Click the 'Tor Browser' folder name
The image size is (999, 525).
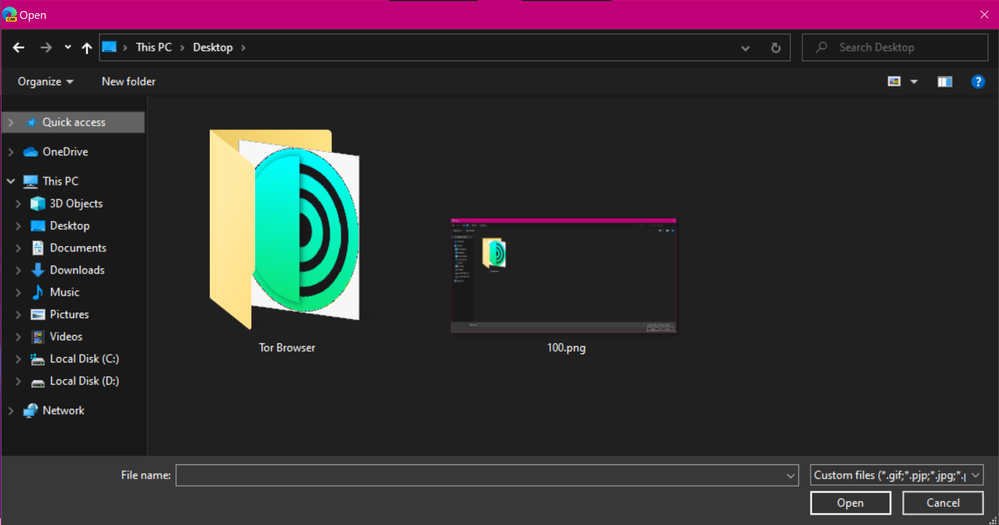point(287,348)
